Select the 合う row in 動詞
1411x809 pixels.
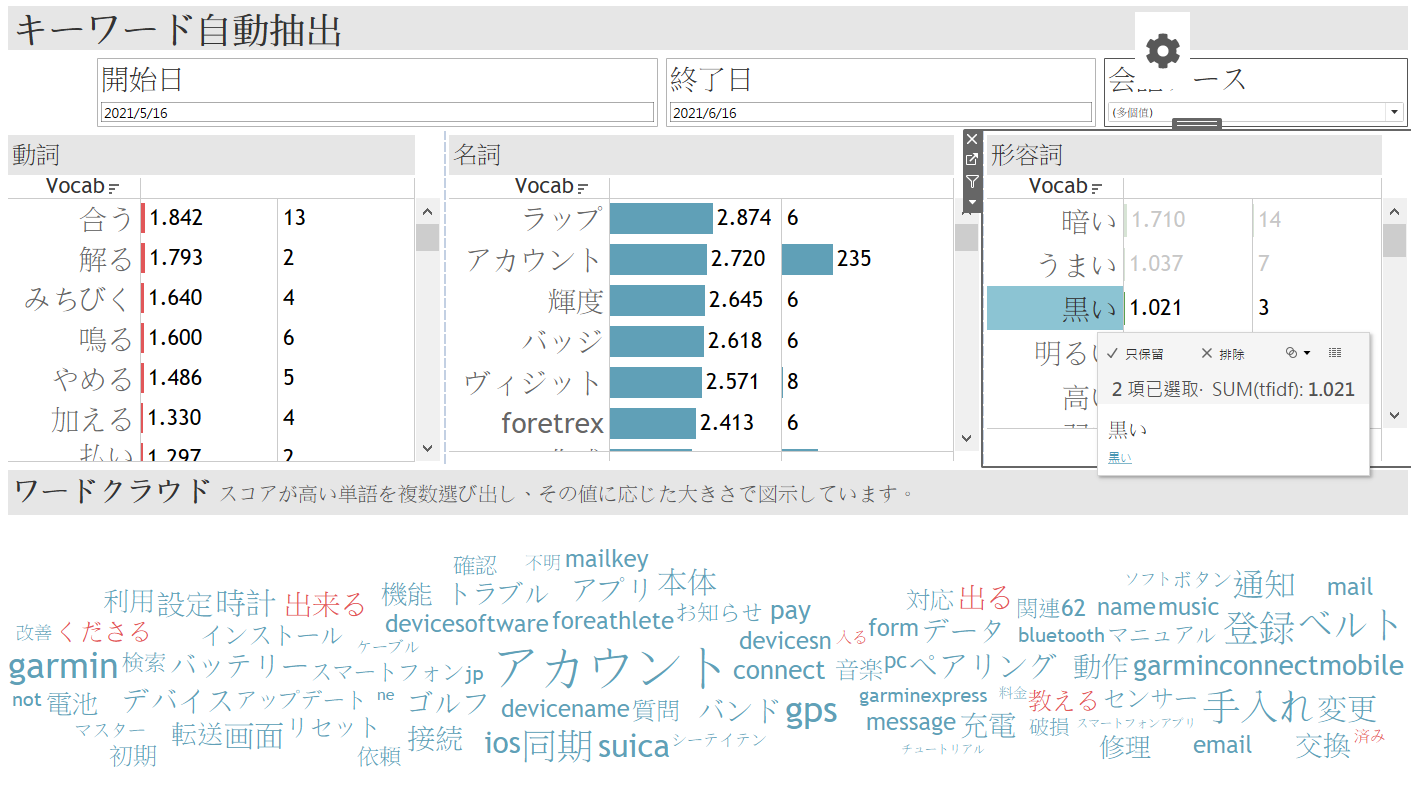click(211, 218)
